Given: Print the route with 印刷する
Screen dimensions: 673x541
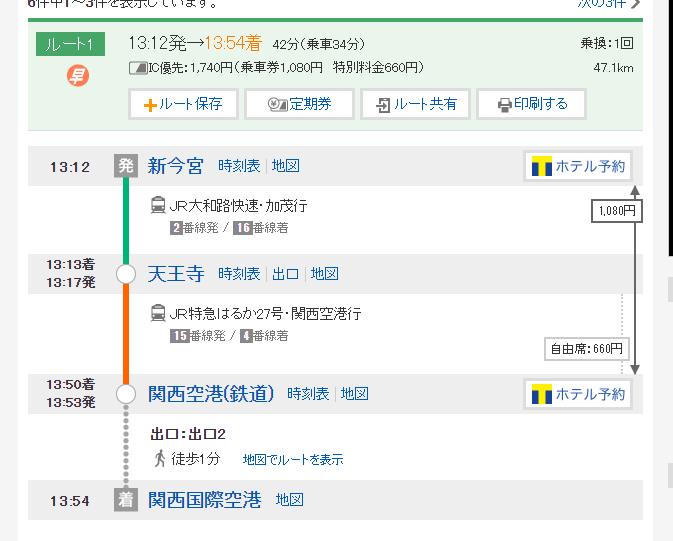Looking at the screenshot, I should pyautogui.click(x=531, y=104).
